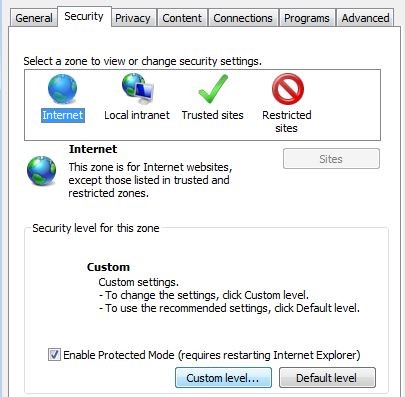
Task: Show the Advanced tab
Action: tap(365, 18)
